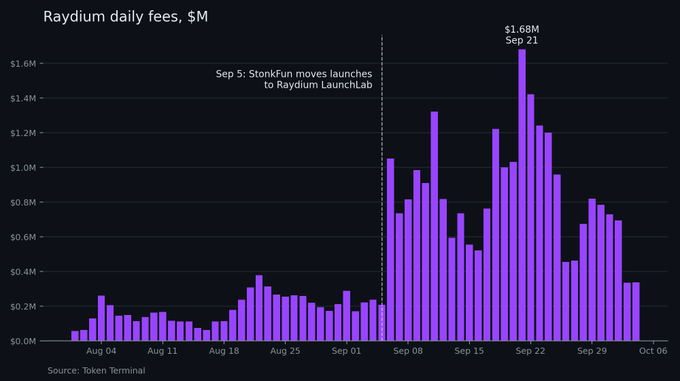Click the 'Sep 08' x-axis label
Image resolution: width=680 pixels, height=381 pixels.
click(x=408, y=351)
